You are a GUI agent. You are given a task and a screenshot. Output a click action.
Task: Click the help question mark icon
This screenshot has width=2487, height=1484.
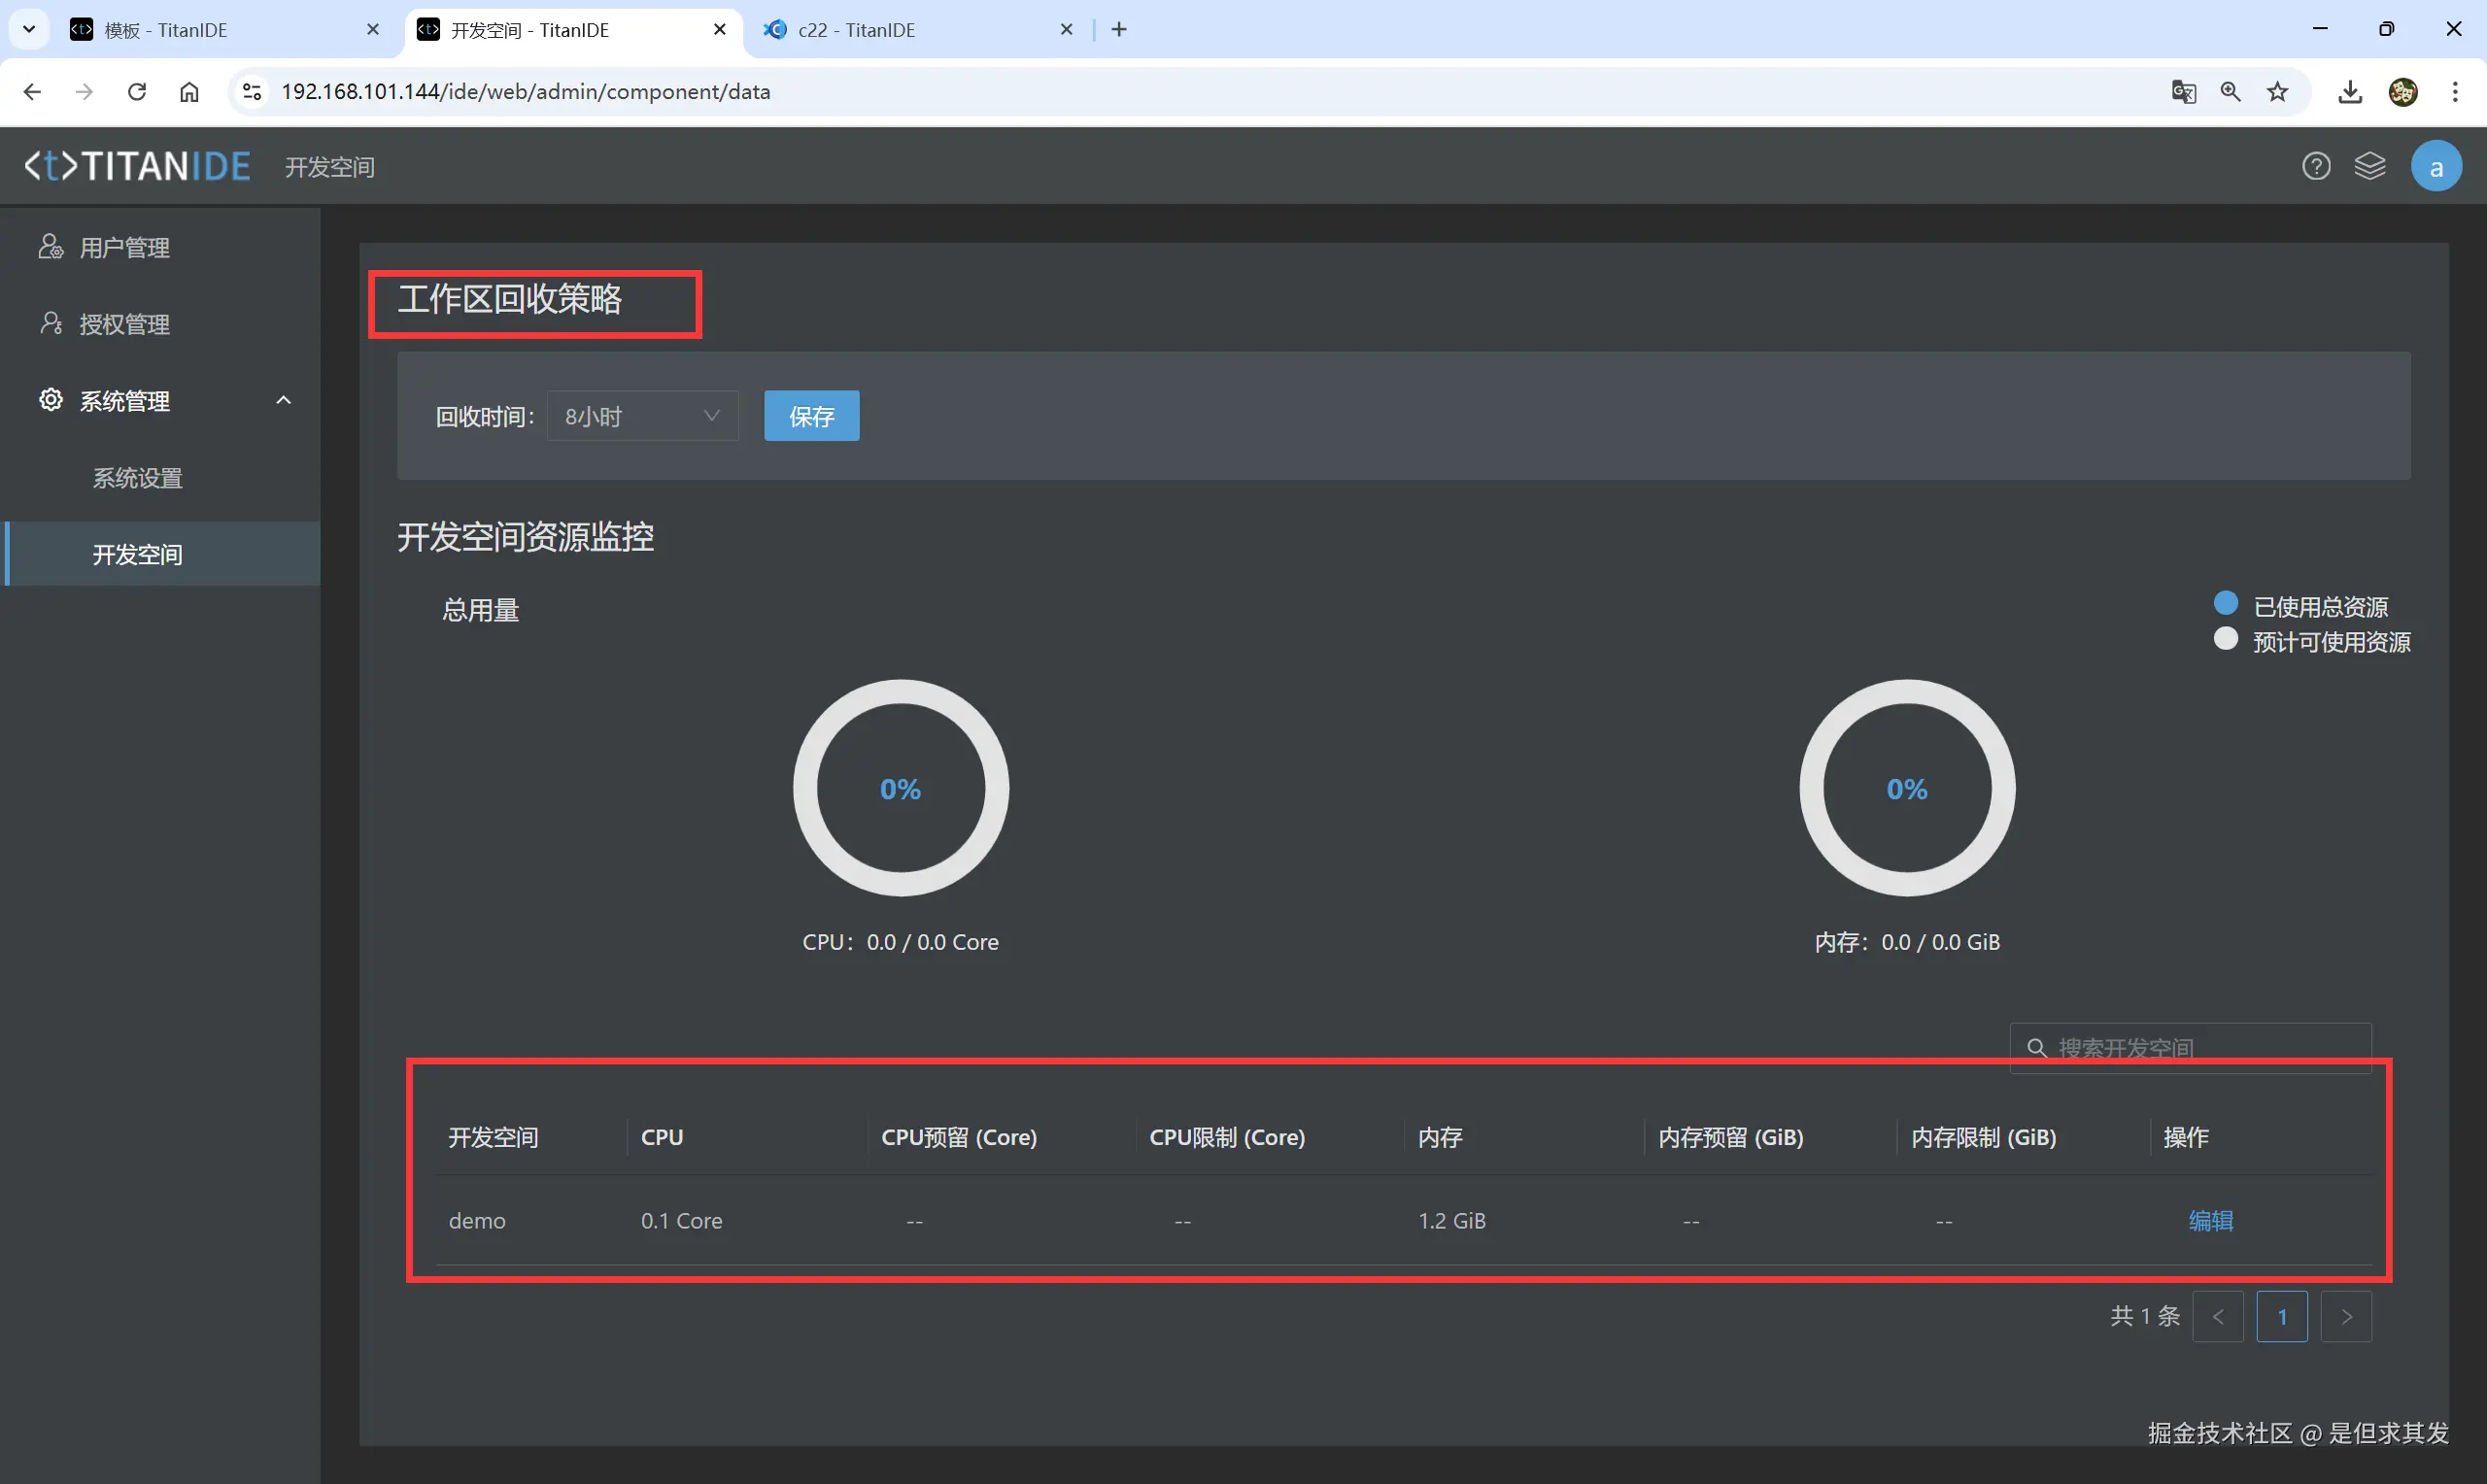2316,166
